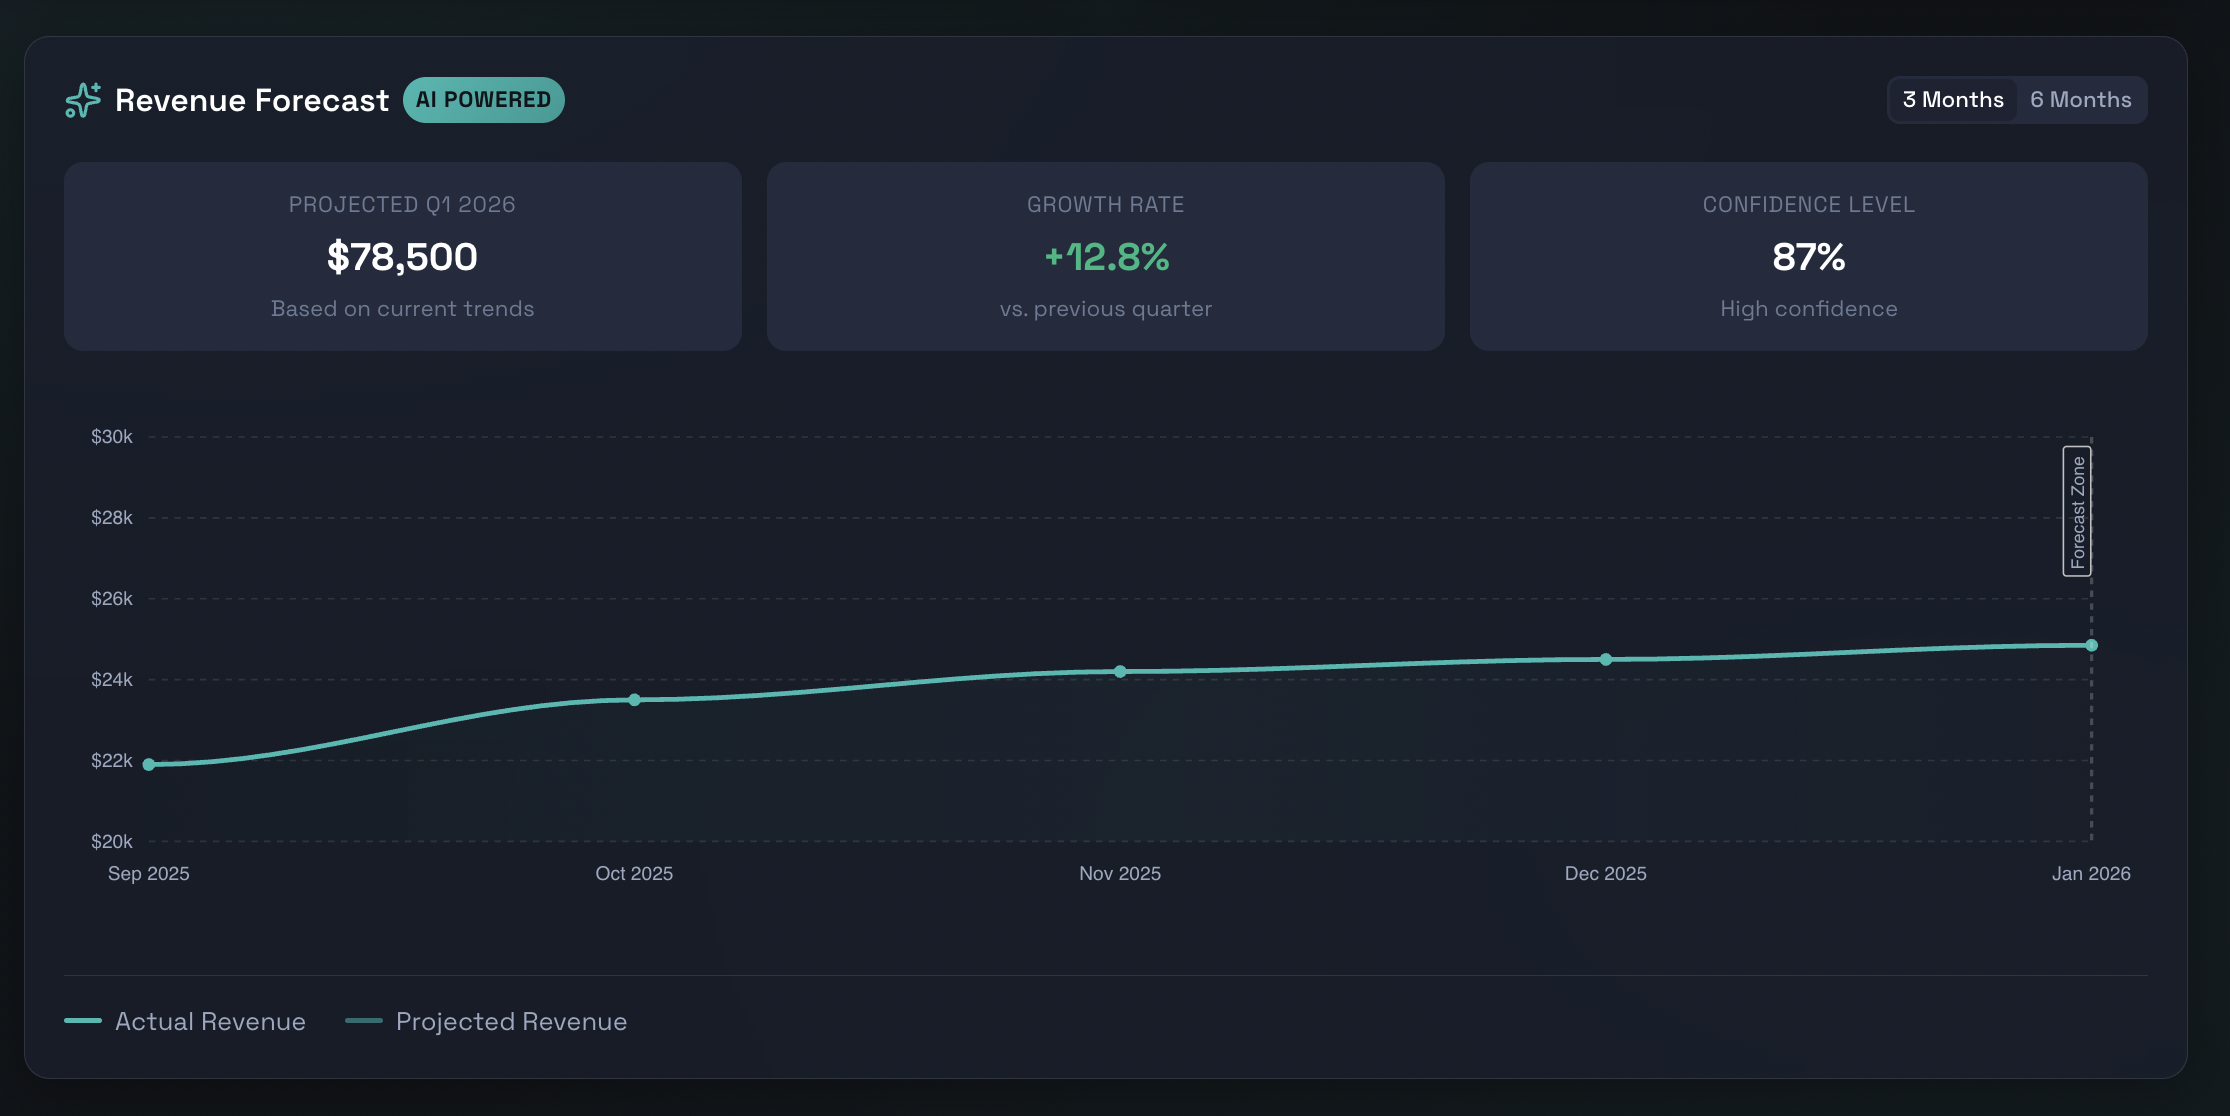Screen dimensions: 2230x1116
Task: Click the Revenue Forecast title
Action: [x=252, y=100]
